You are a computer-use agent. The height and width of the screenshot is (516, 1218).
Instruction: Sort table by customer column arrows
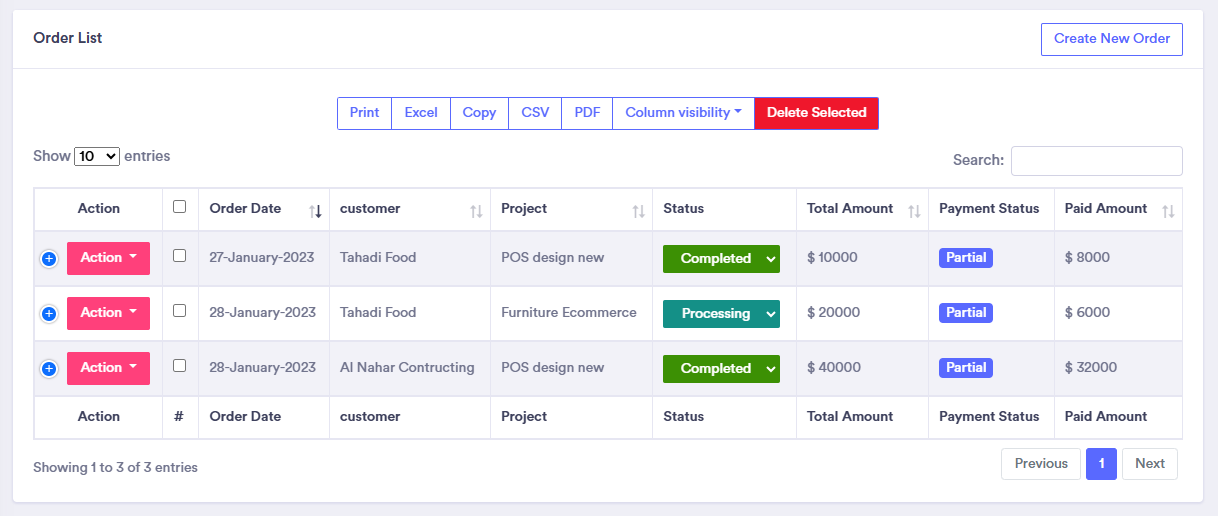(476, 210)
